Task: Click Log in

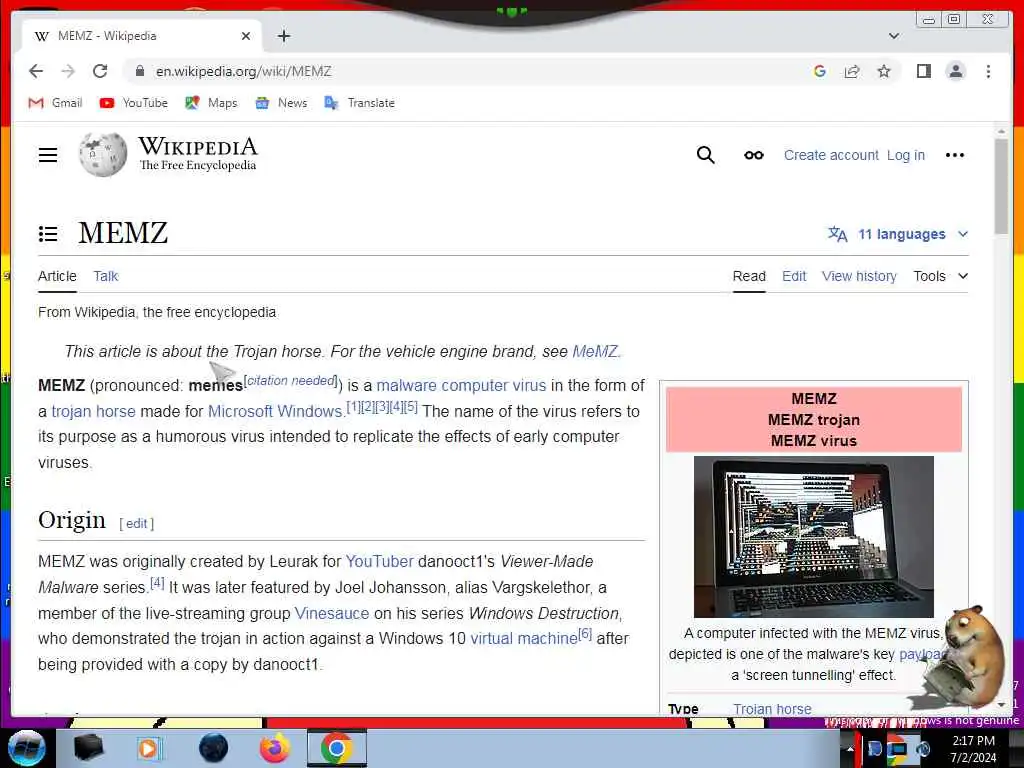Action: point(906,155)
